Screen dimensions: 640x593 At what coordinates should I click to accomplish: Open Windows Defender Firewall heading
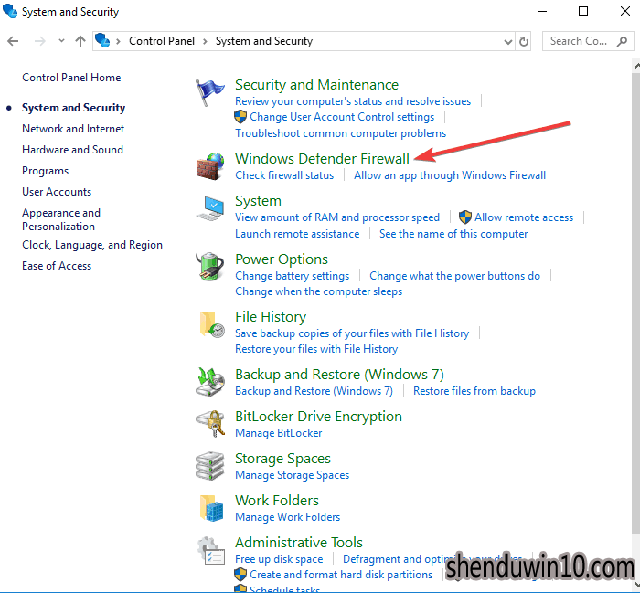point(322,159)
